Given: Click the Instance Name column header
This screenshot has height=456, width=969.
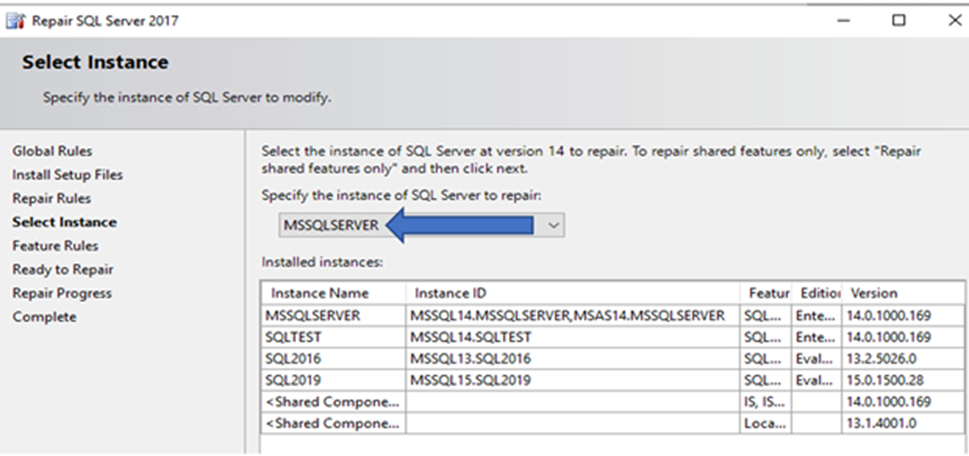Looking at the screenshot, I should (x=320, y=293).
